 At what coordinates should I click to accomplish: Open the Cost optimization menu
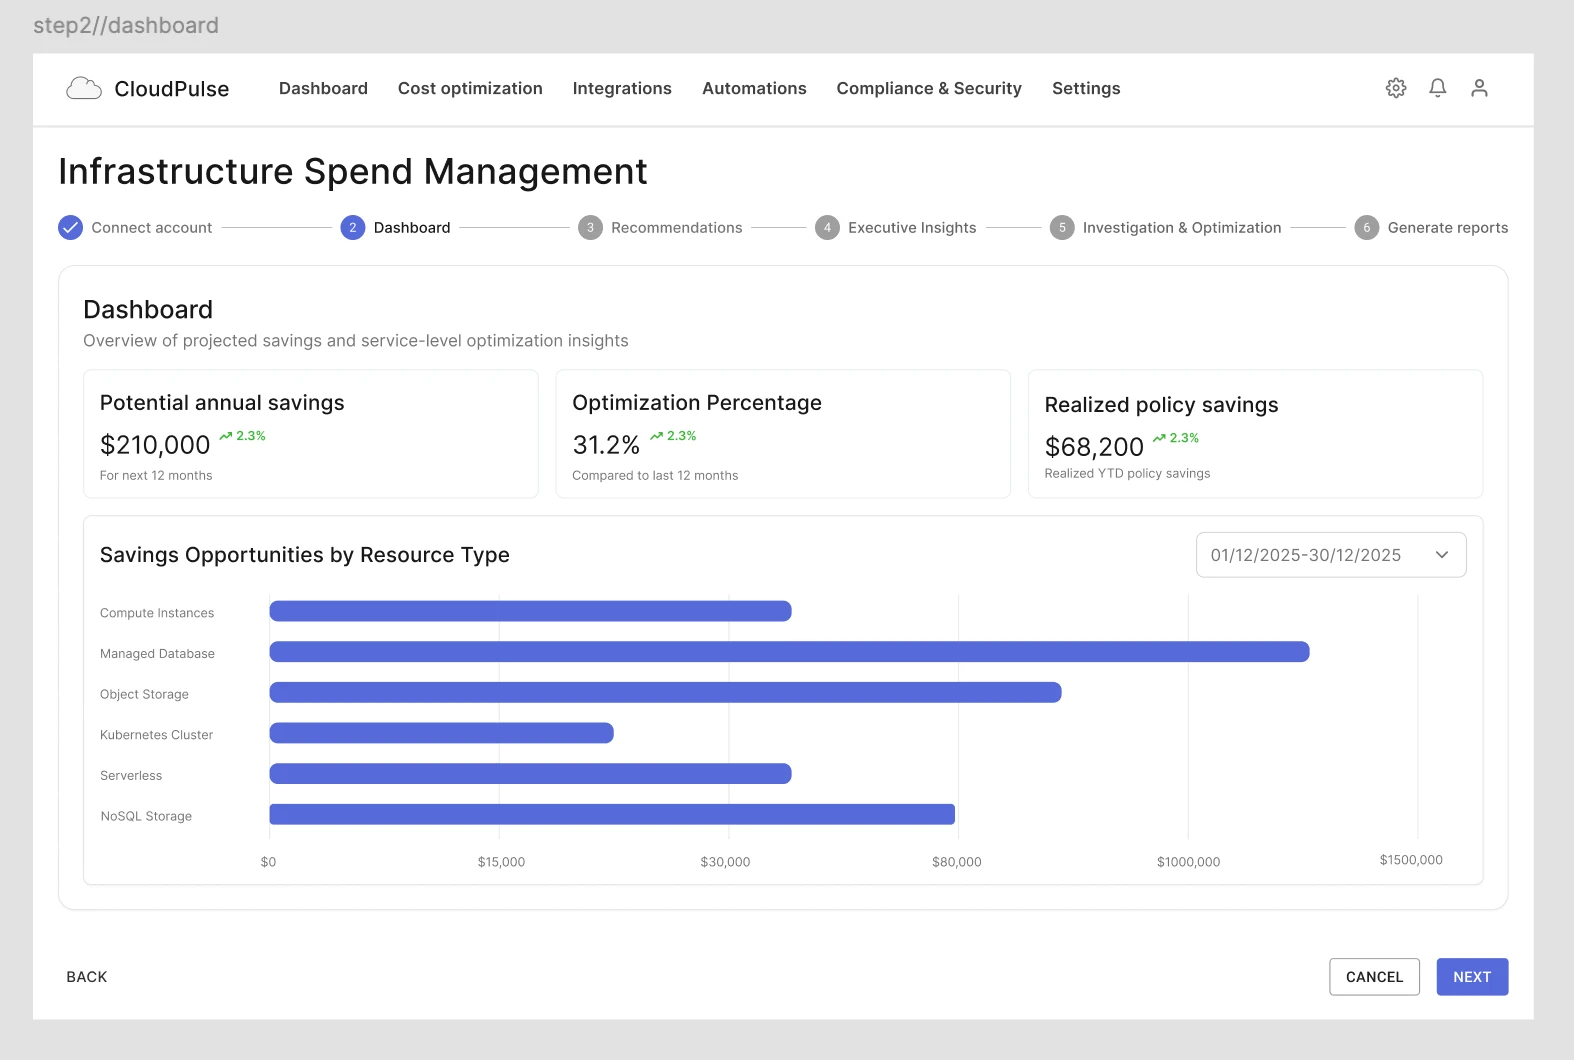[470, 88]
